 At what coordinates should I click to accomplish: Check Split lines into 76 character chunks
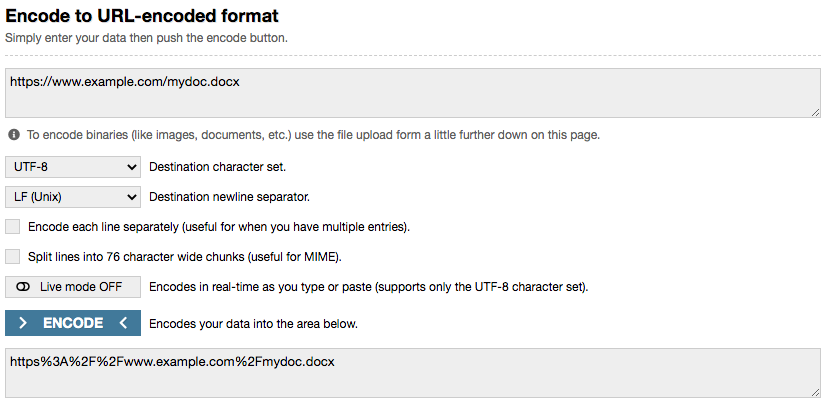point(12,257)
